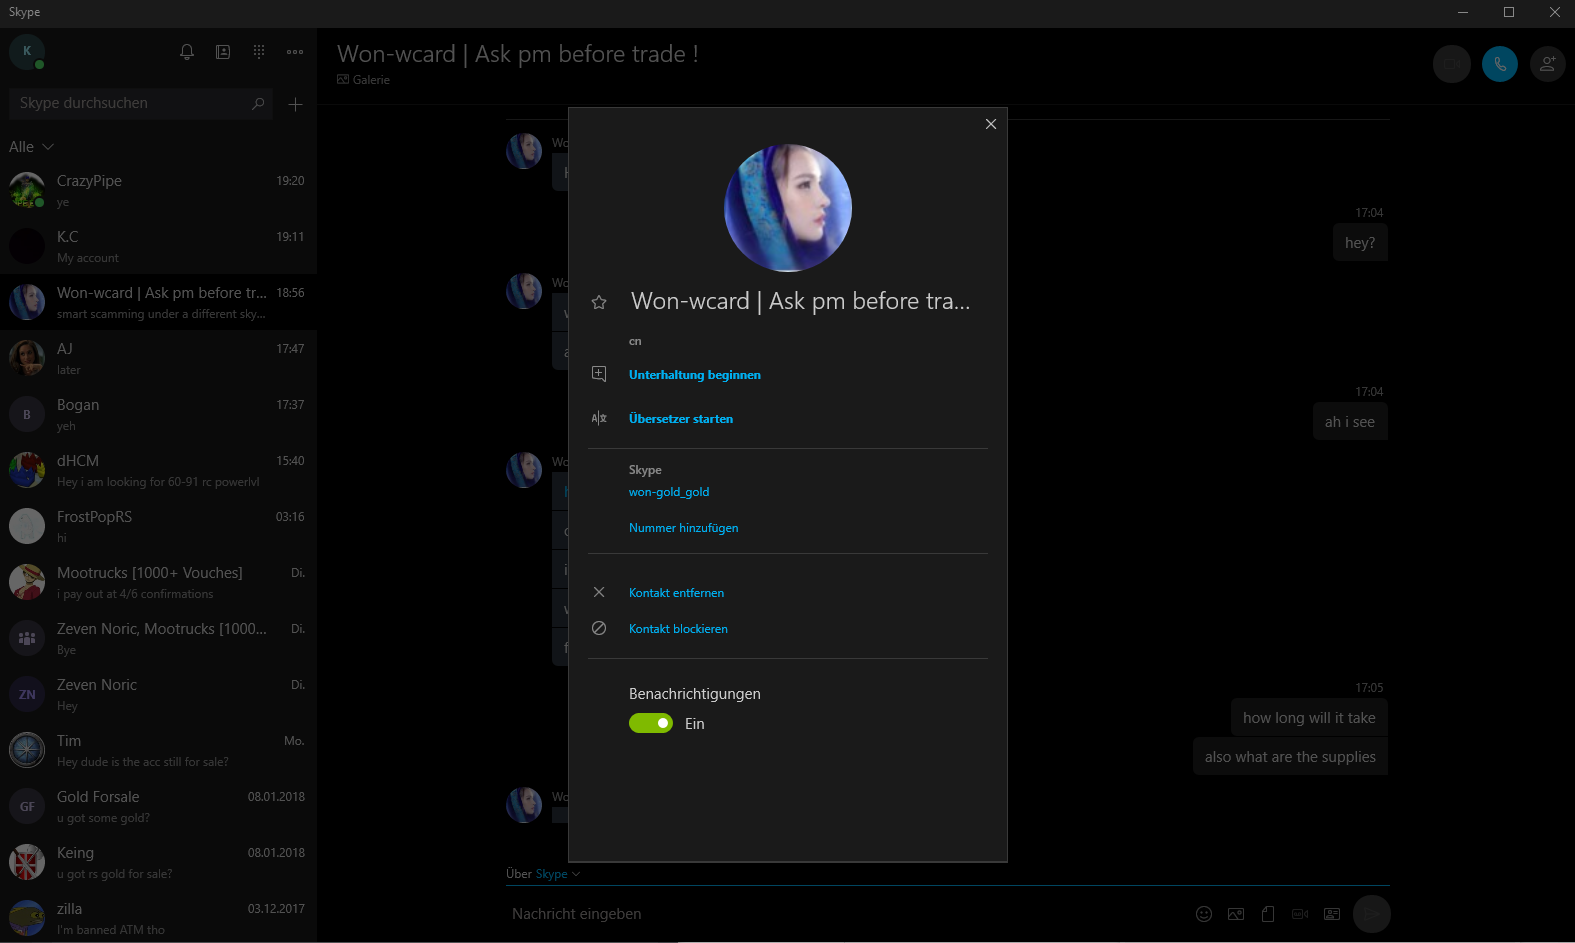Click the search magnifier icon

(x=258, y=103)
